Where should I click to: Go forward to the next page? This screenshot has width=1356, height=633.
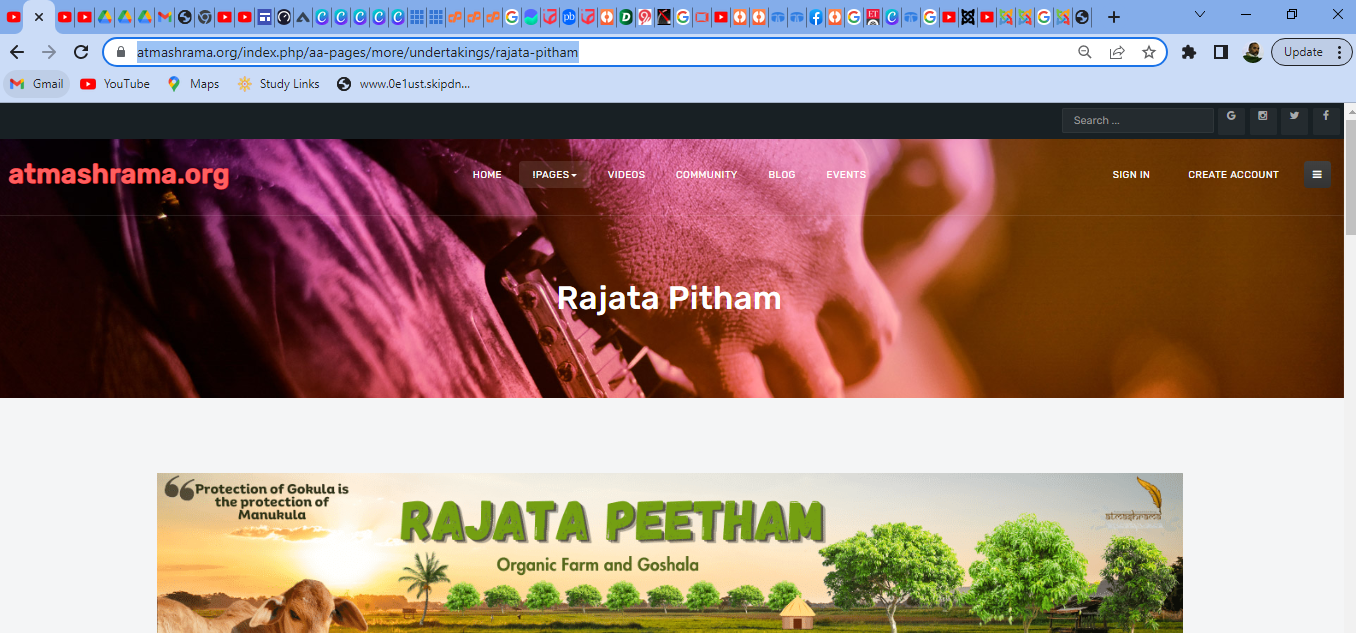(49, 52)
